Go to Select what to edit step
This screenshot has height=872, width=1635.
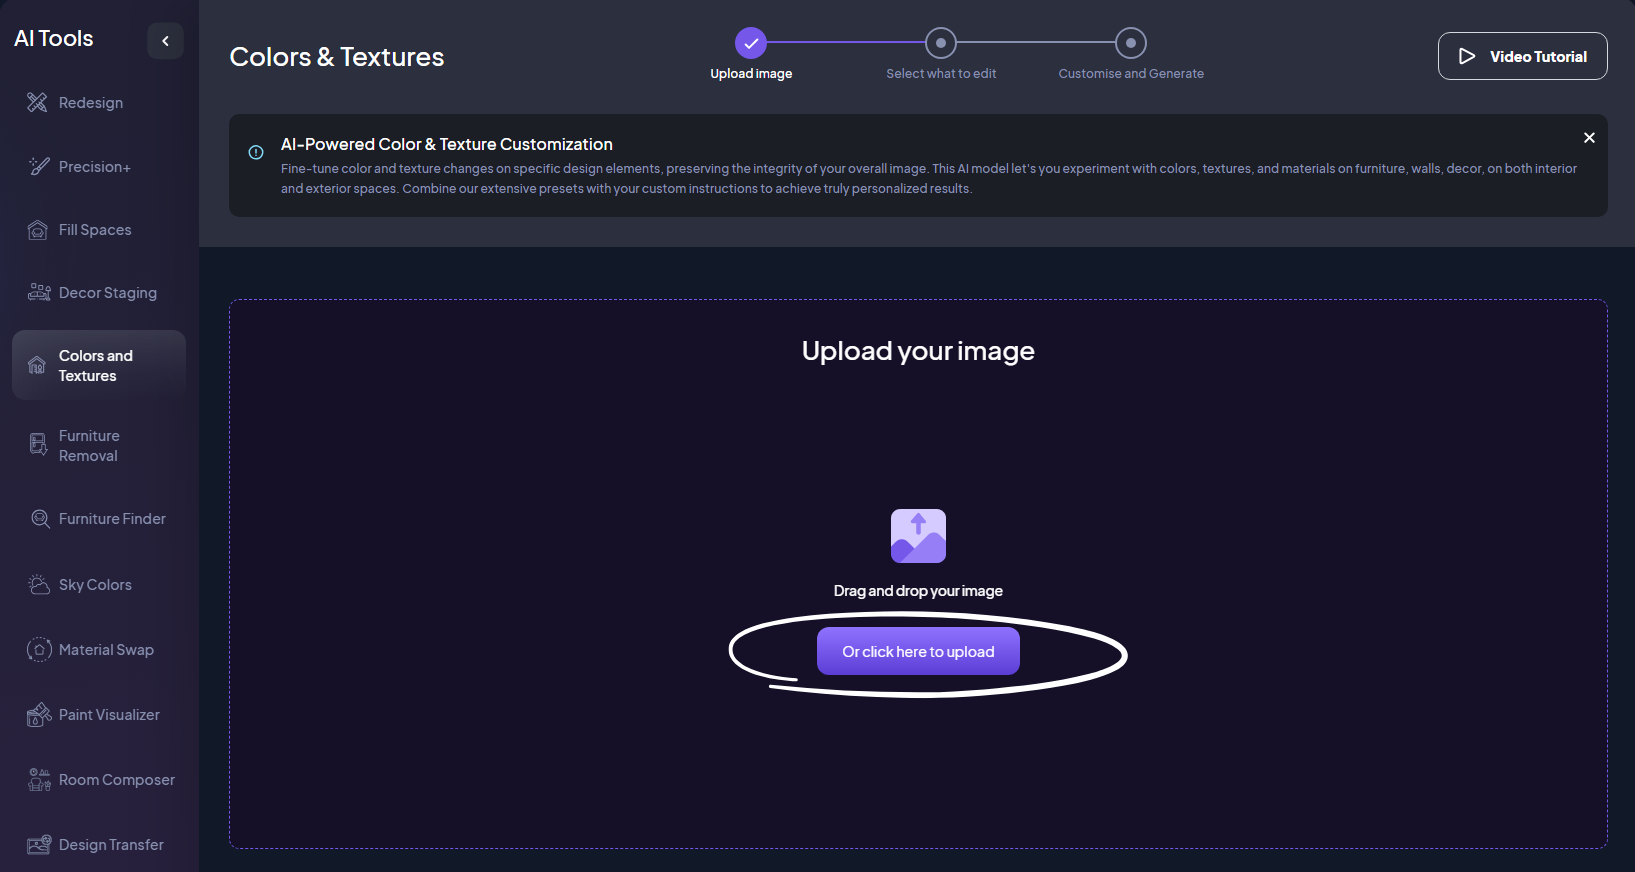click(941, 43)
